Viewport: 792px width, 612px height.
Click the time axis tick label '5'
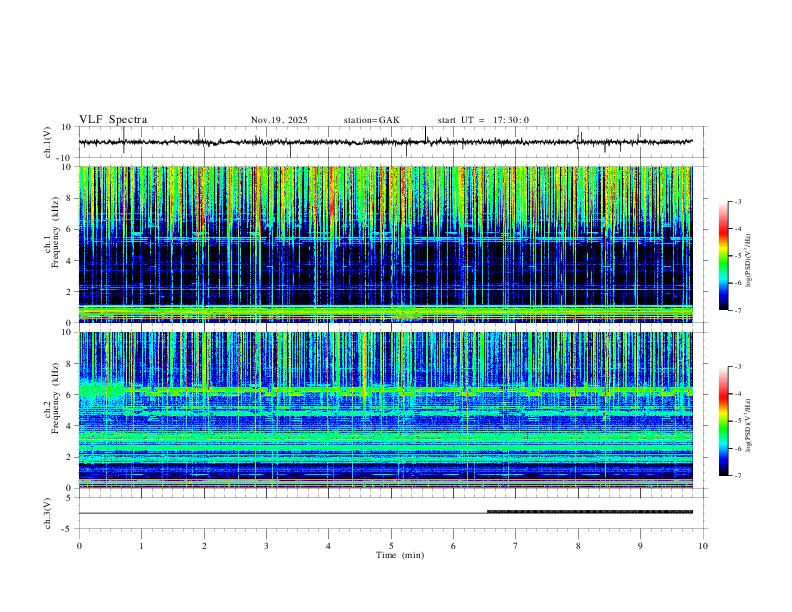[391, 546]
